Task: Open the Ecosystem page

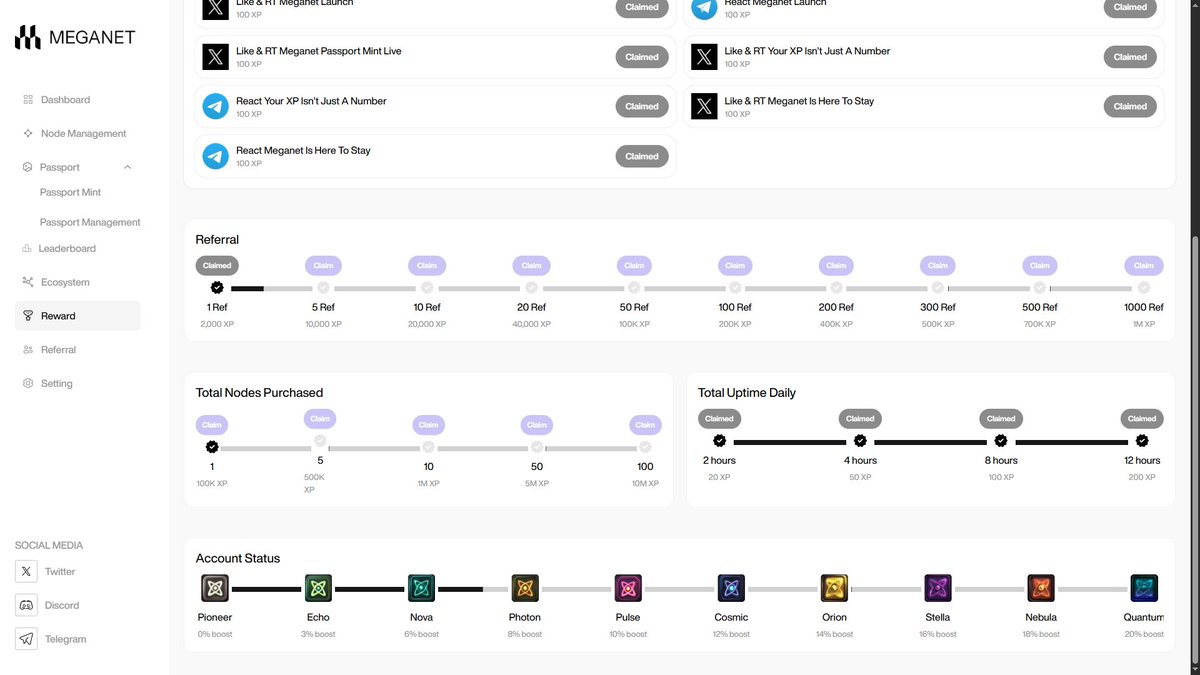Action: [65, 282]
